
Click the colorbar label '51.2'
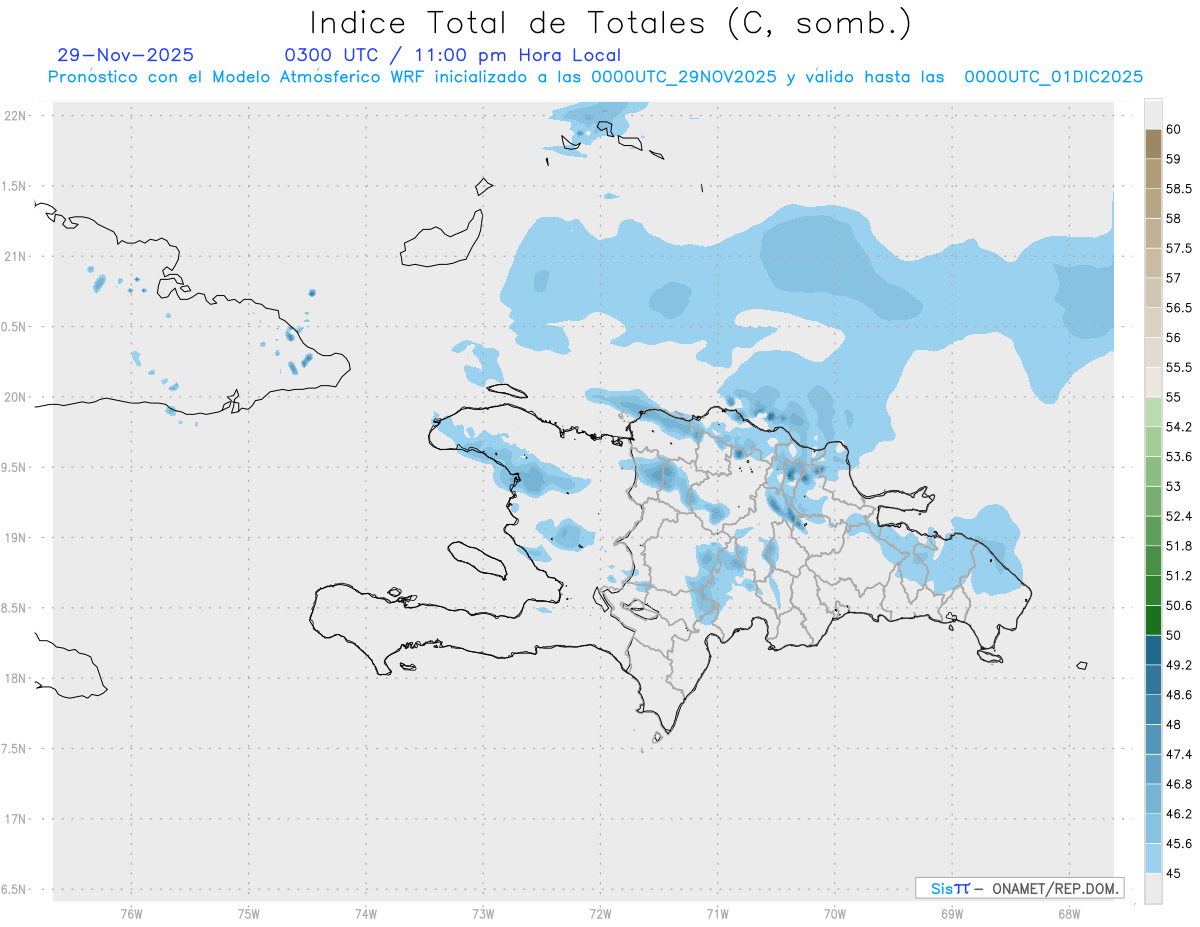click(x=1178, y=576)
